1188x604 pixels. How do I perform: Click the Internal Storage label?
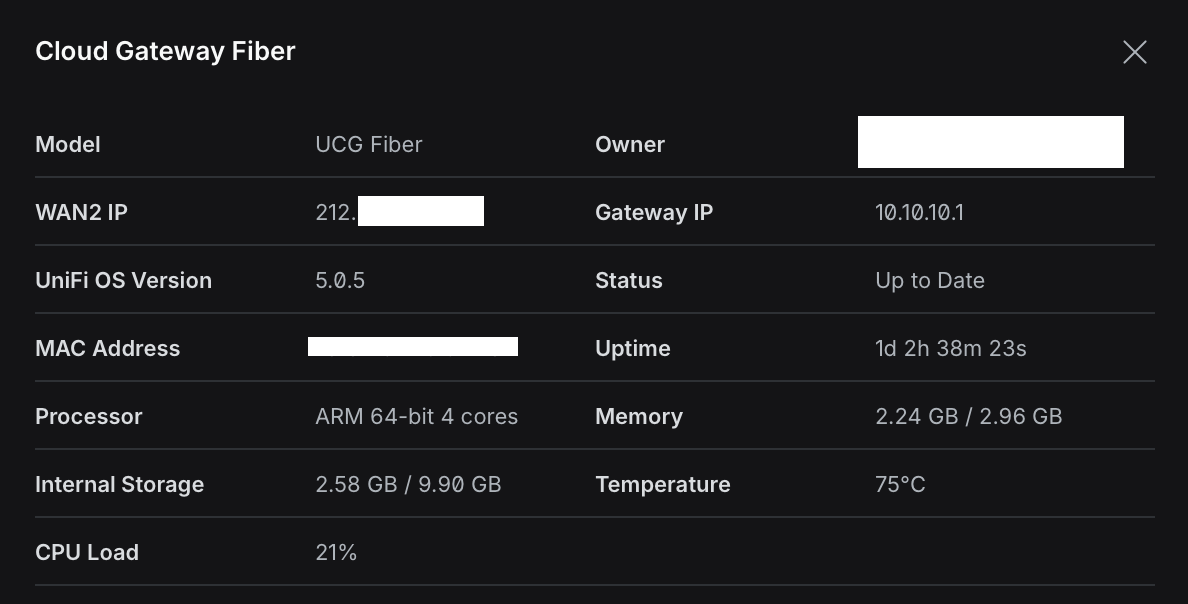[x=119, y=484]
